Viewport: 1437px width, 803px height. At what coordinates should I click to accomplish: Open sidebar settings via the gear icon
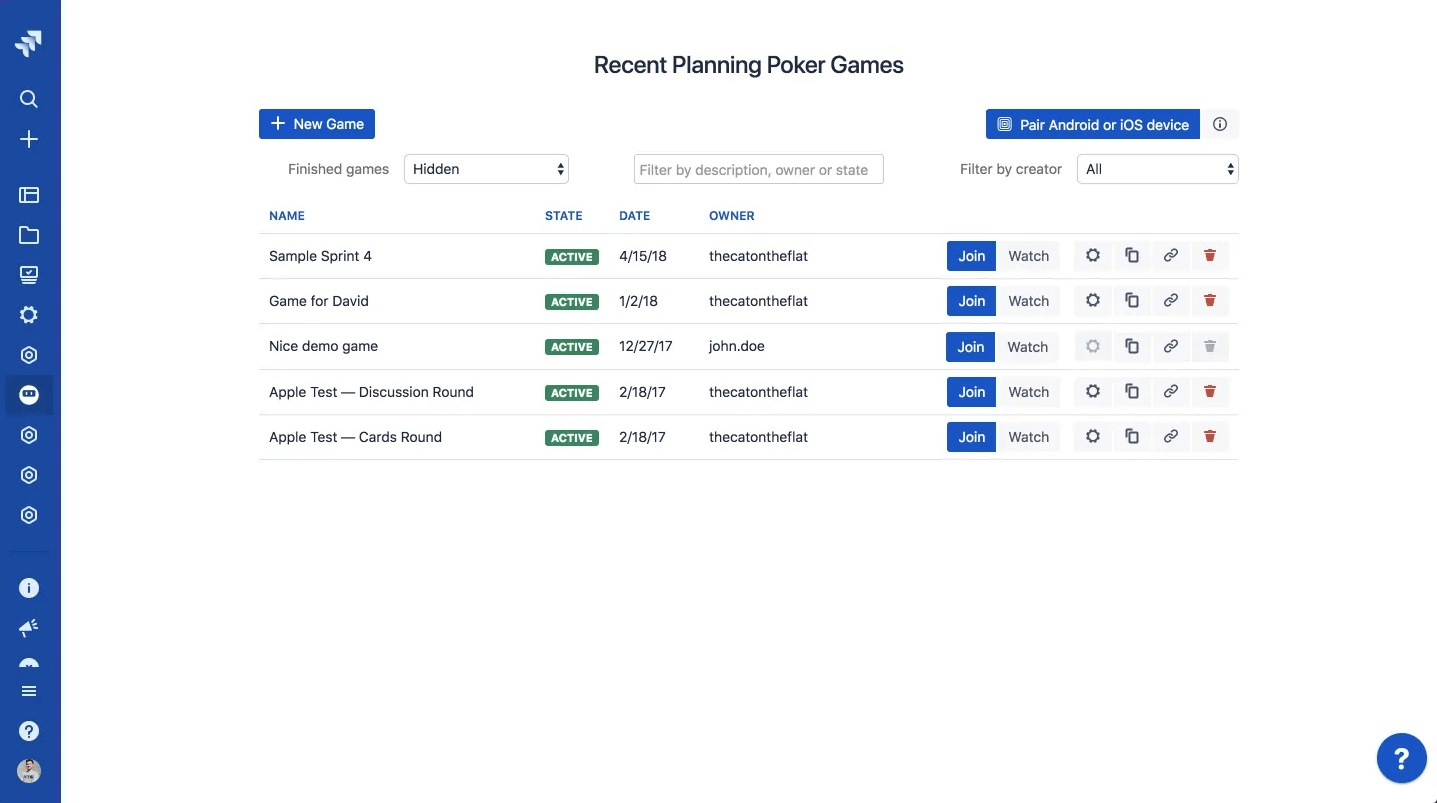29,314
